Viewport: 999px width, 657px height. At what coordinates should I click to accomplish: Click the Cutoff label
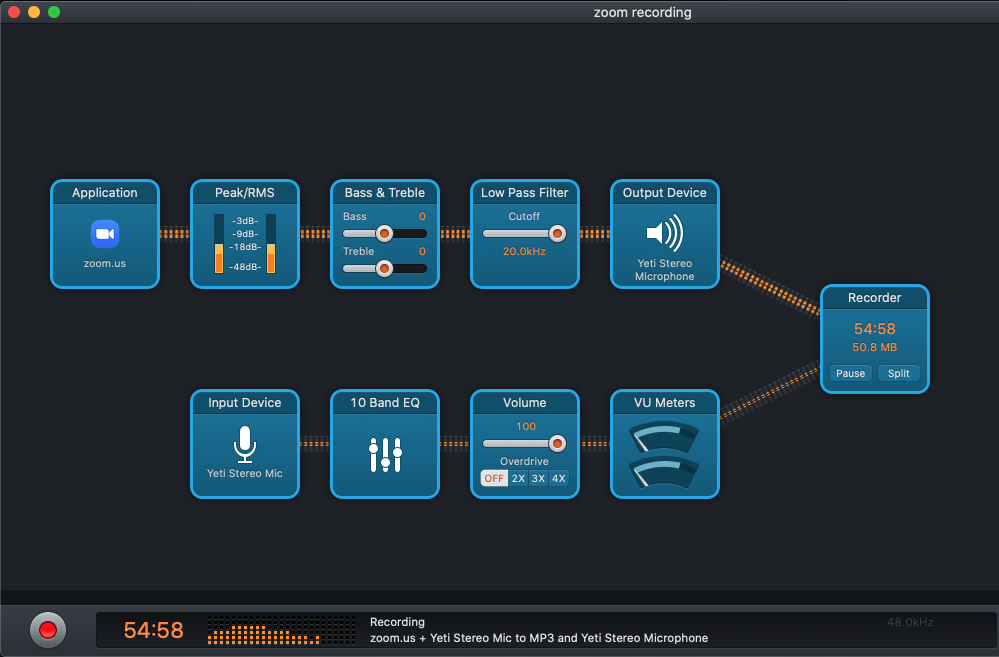[524, 217]
